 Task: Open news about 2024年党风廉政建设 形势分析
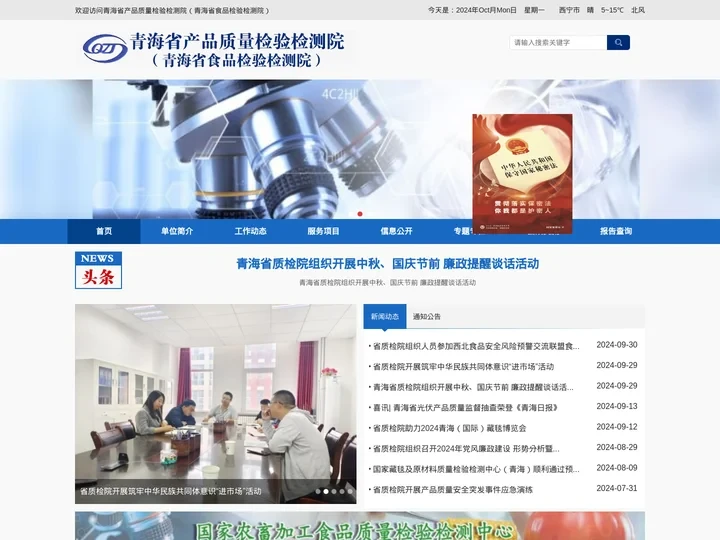(x=466, y=449)
